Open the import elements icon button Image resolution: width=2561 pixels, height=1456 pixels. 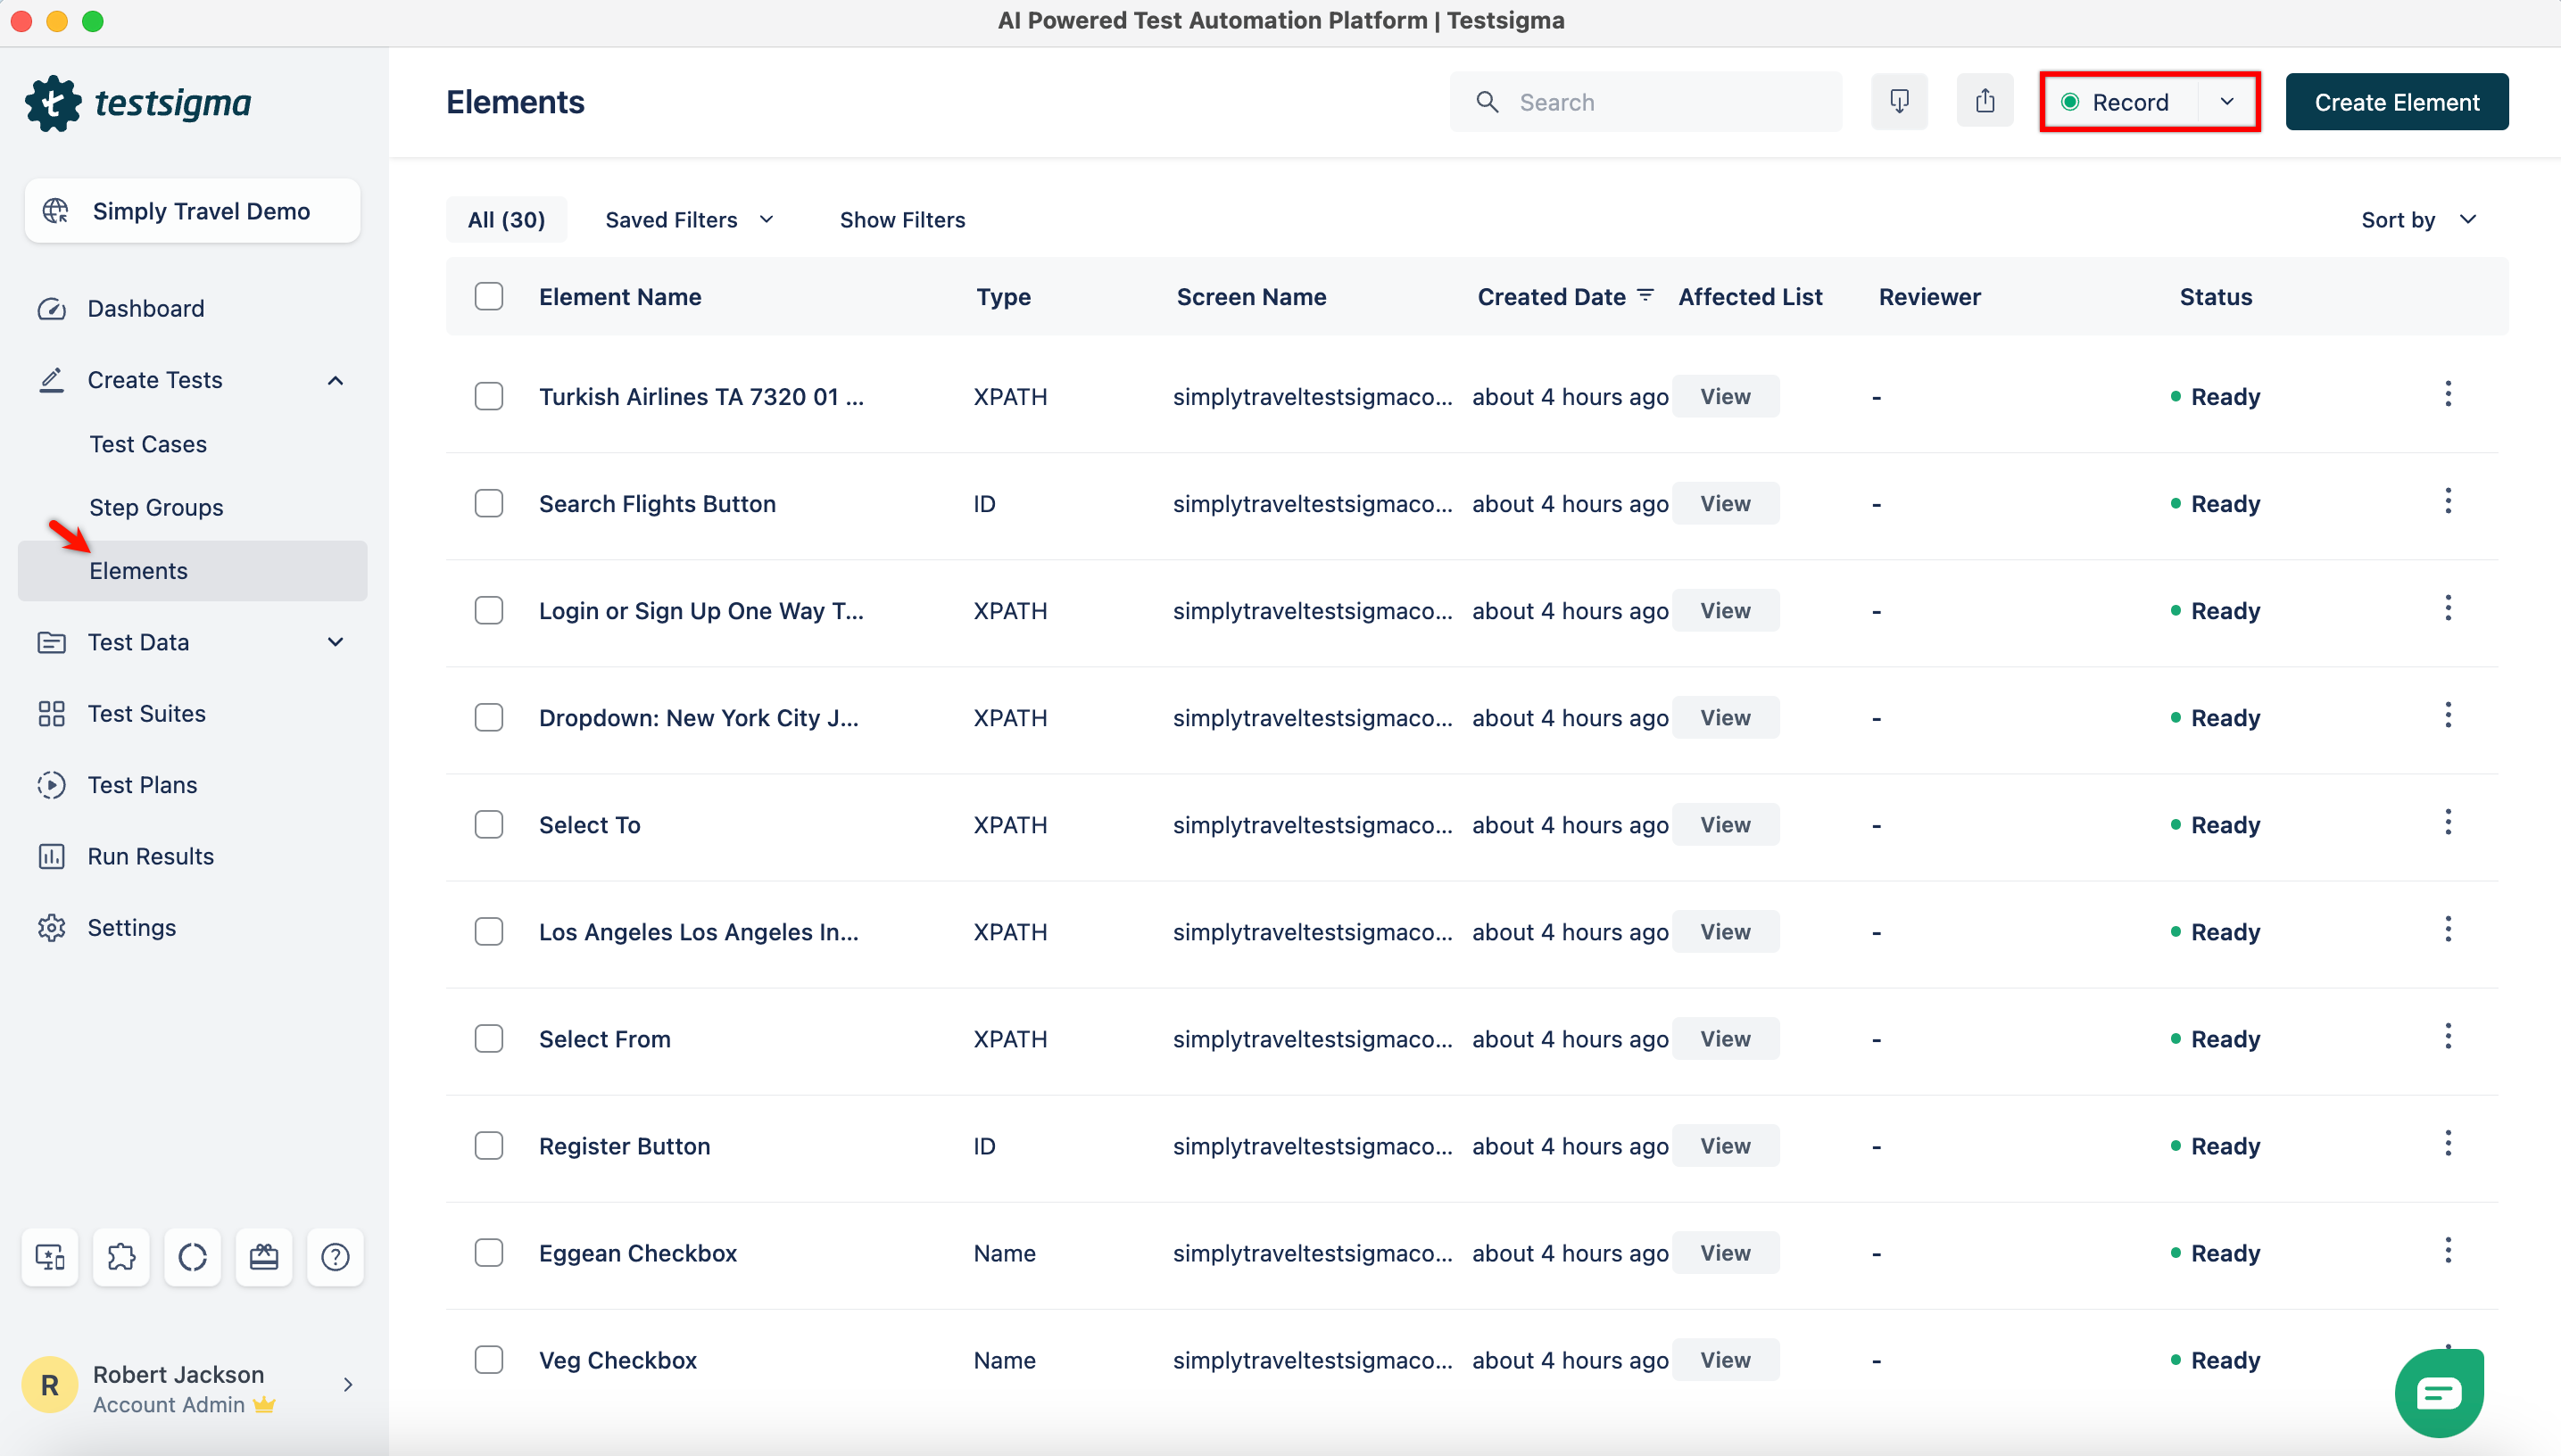pyautogui.click(x=1899, y=101)
